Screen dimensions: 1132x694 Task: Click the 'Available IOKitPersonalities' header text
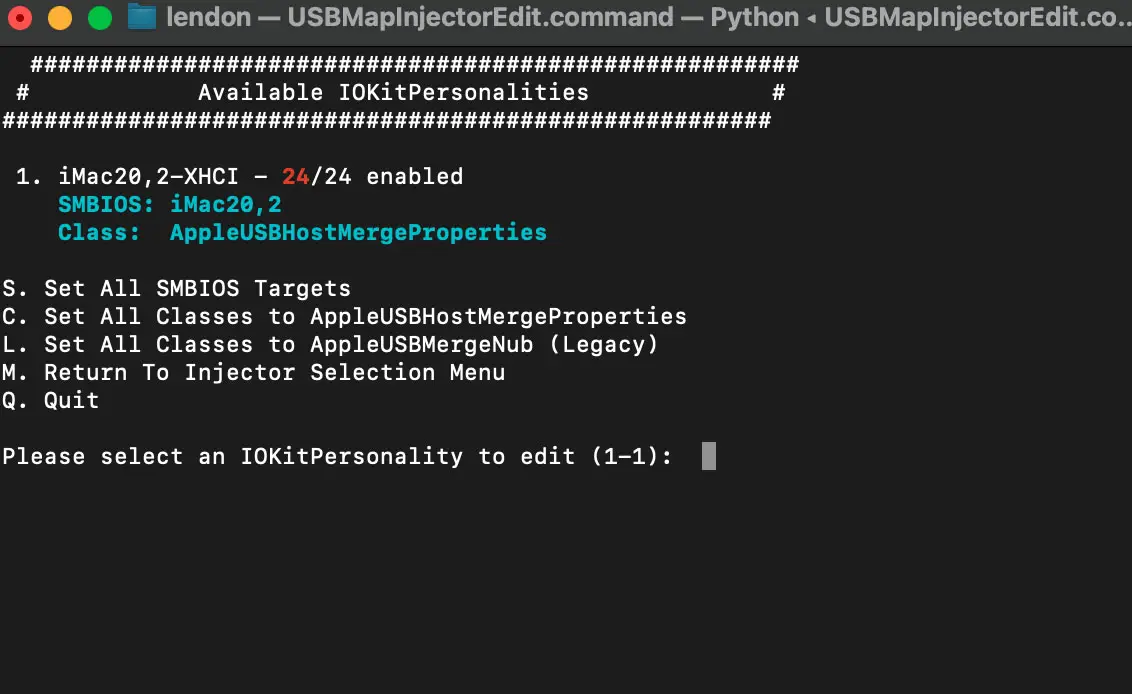tap(393, 93)
